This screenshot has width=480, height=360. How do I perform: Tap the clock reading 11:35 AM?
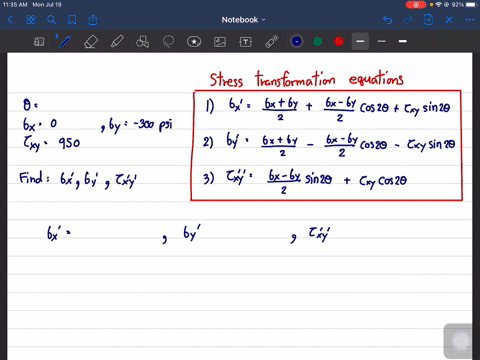click(15, 5)
